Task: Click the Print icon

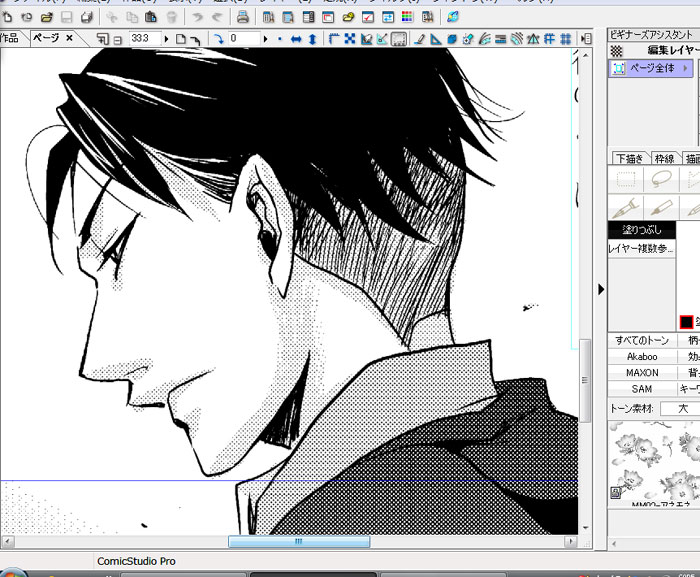Action: [x=243, y=17]
